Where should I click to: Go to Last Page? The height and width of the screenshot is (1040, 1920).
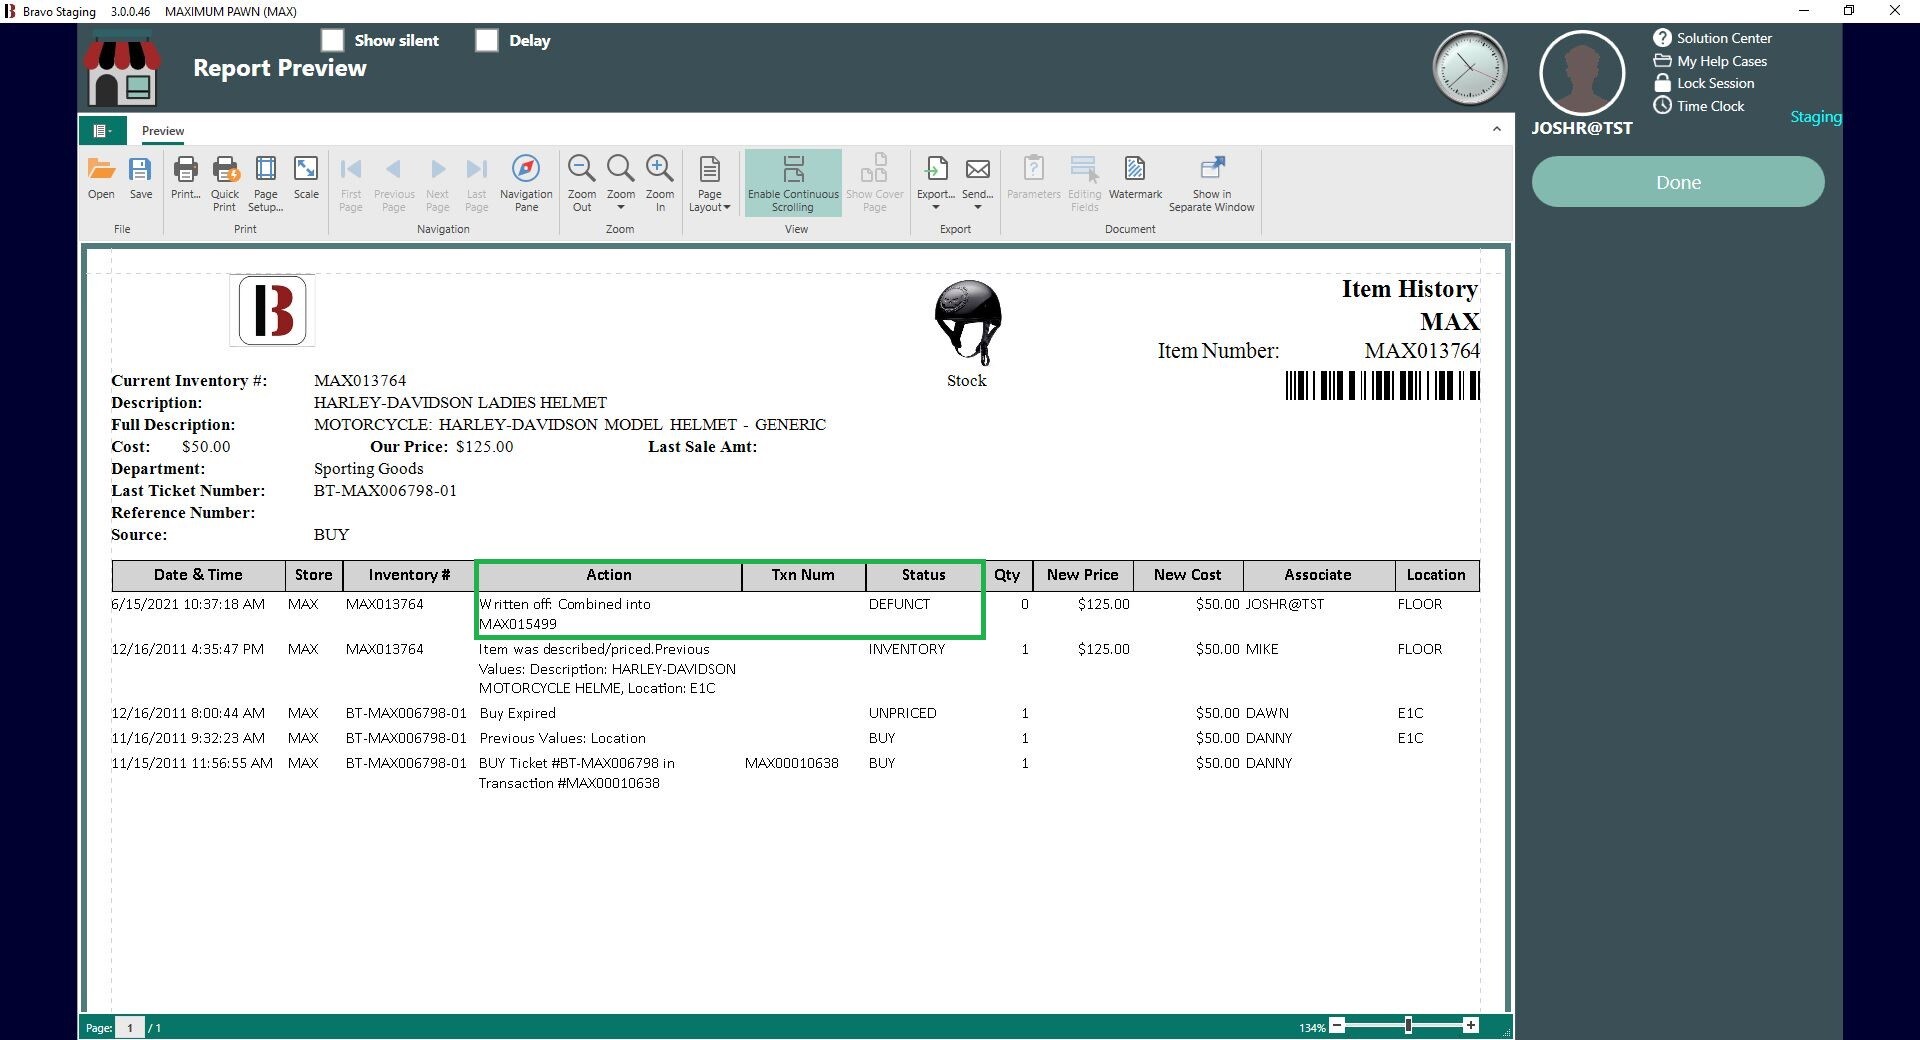coord(477,184)
